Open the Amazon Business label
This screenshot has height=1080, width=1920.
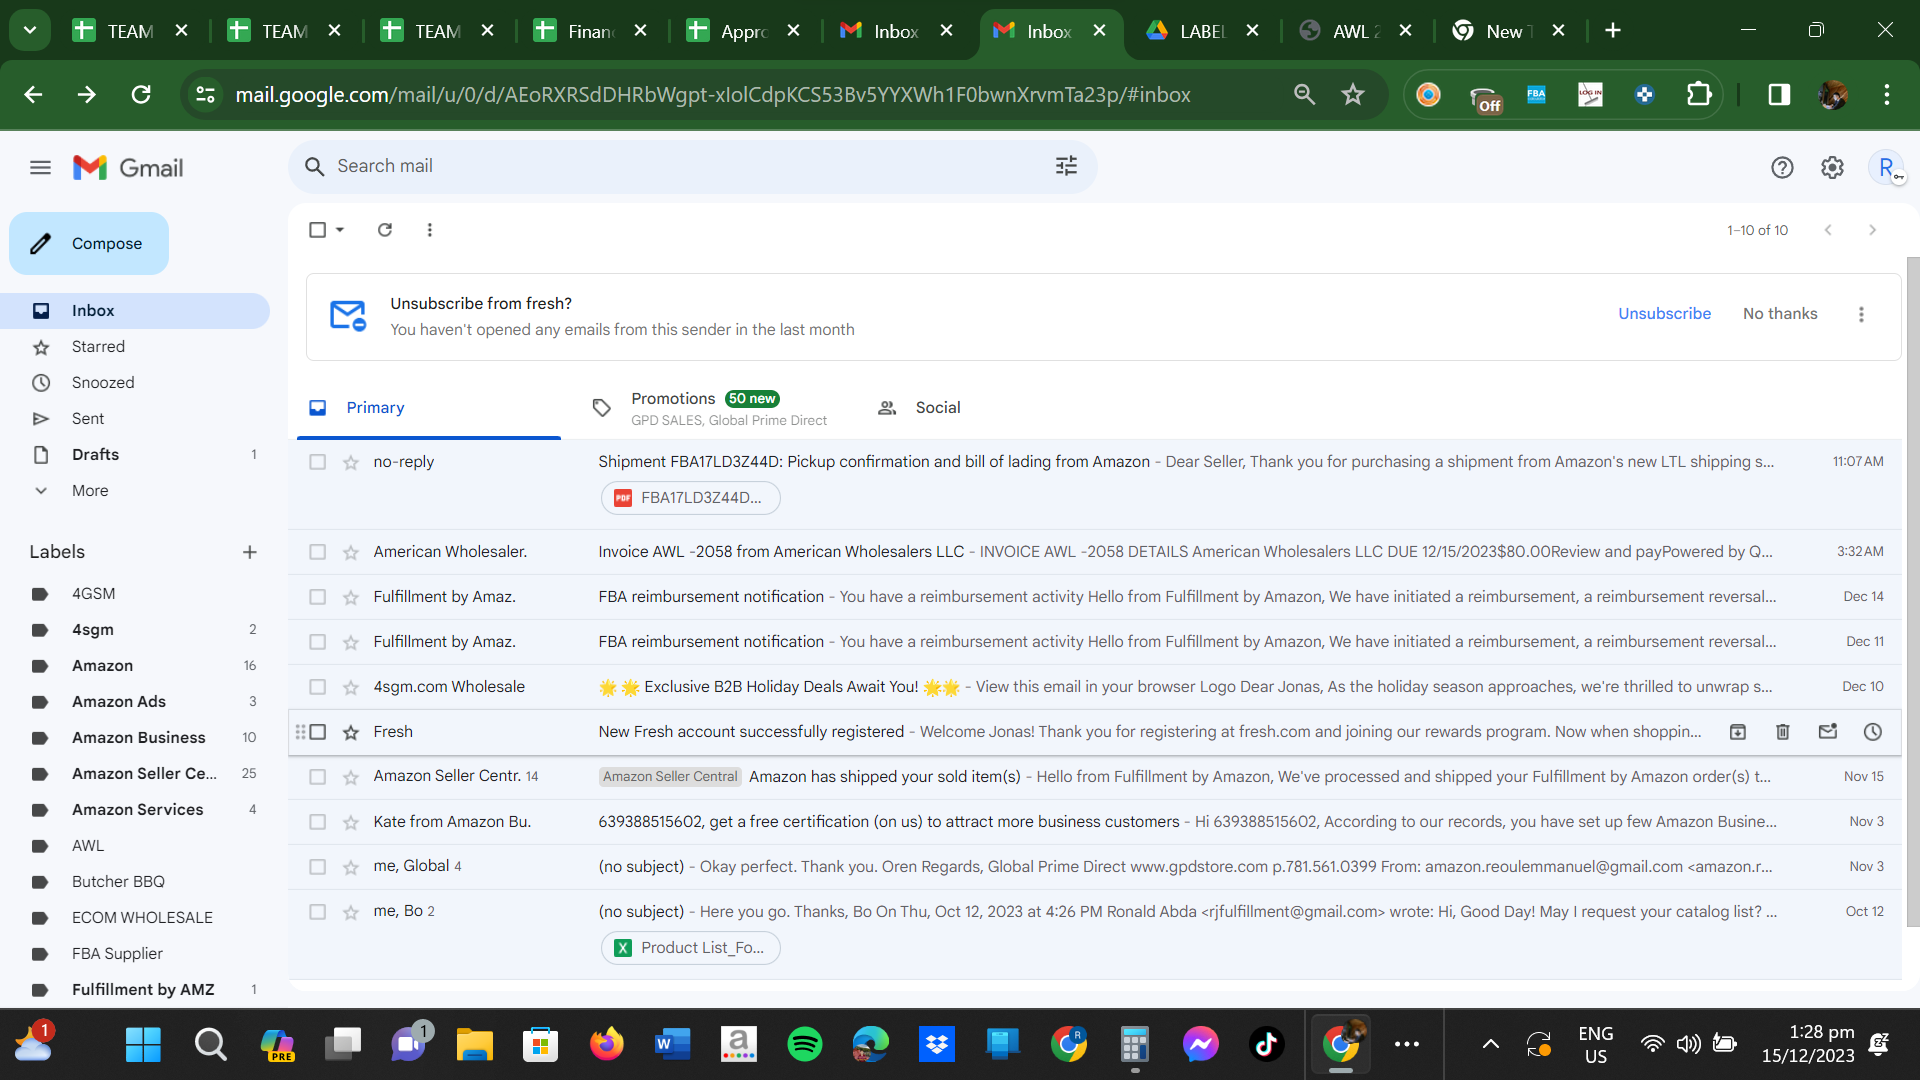[x=139, y=738]
